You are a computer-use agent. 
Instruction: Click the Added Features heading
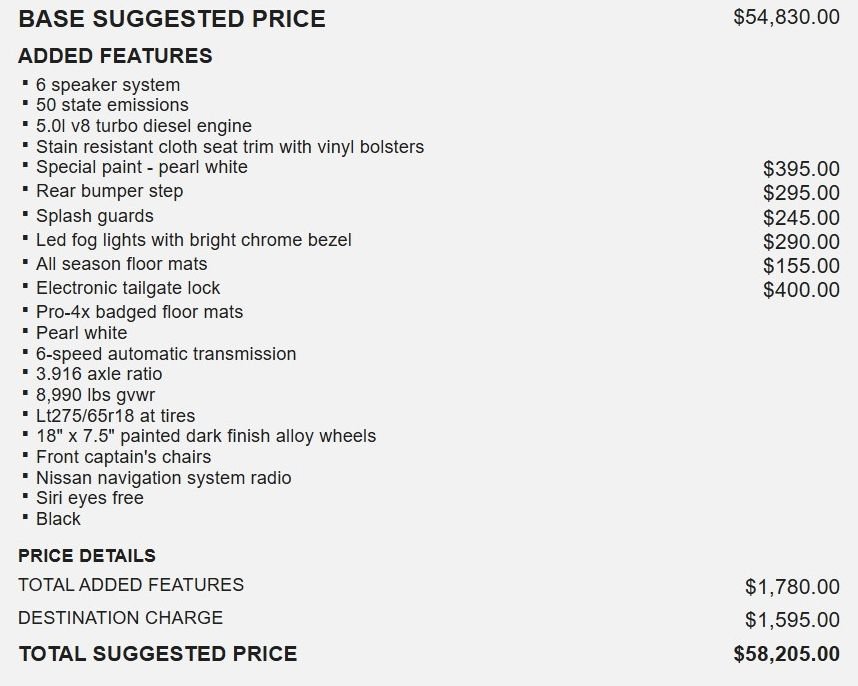tap(115, 56)
